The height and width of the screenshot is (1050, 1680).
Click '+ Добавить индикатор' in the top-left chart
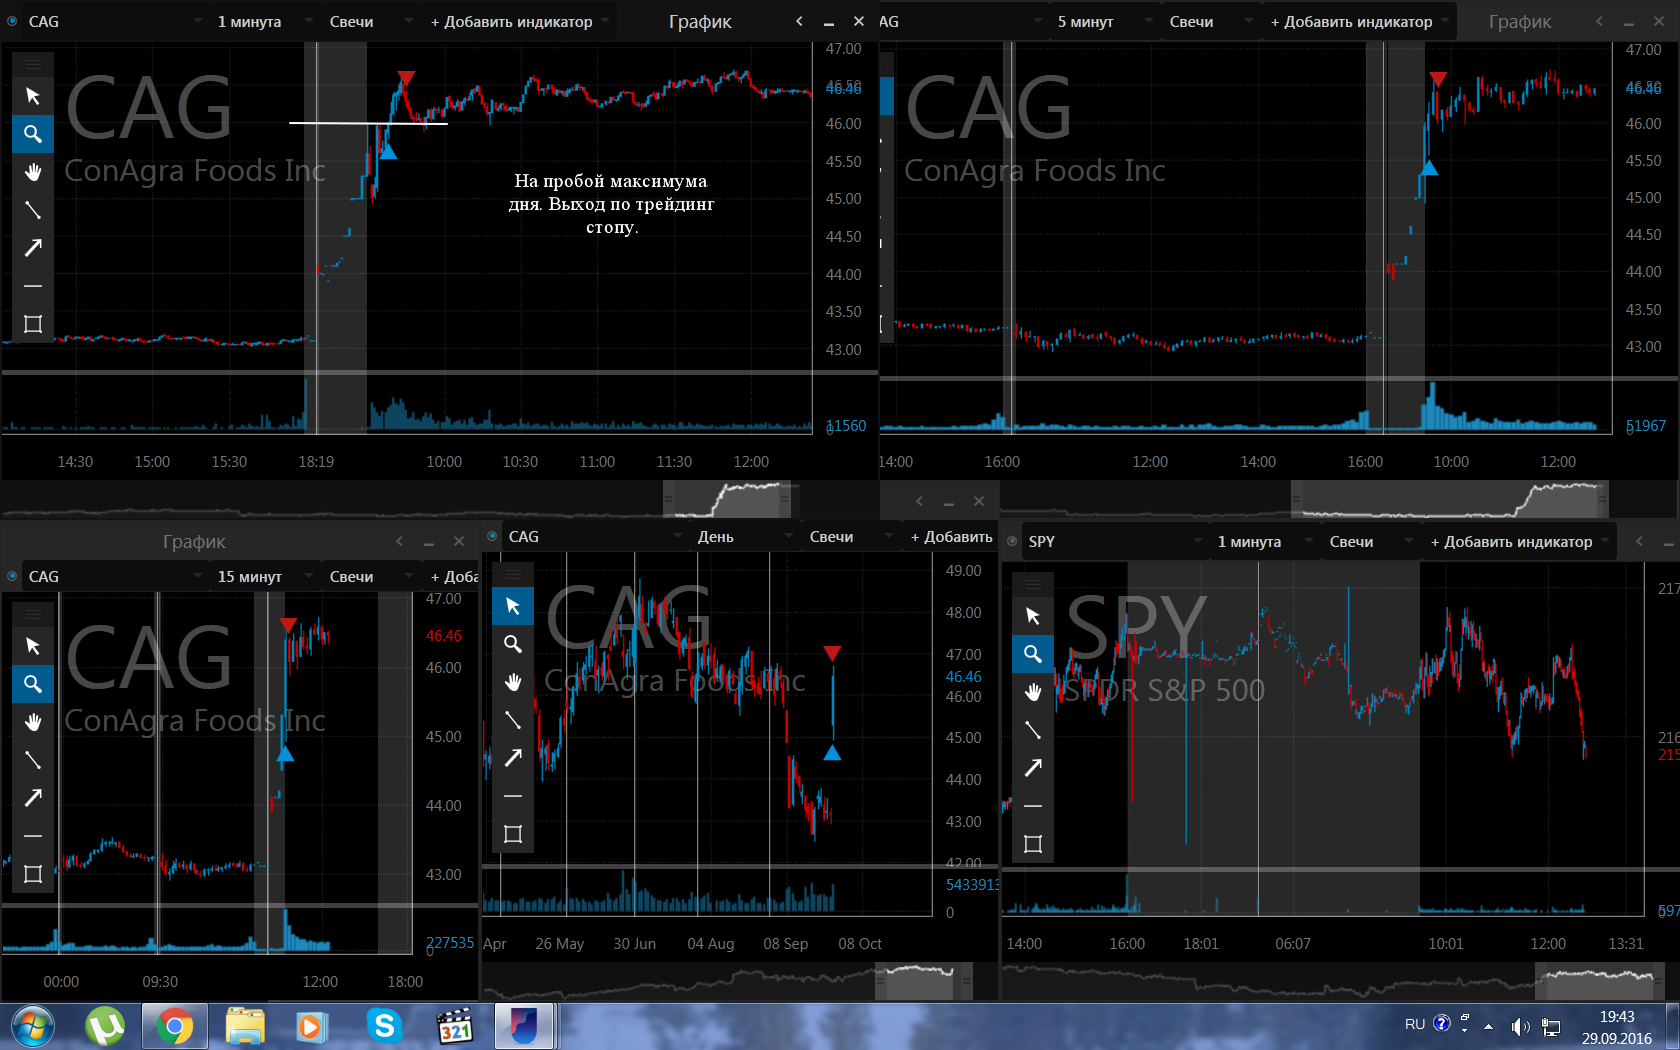pos(519,21)
